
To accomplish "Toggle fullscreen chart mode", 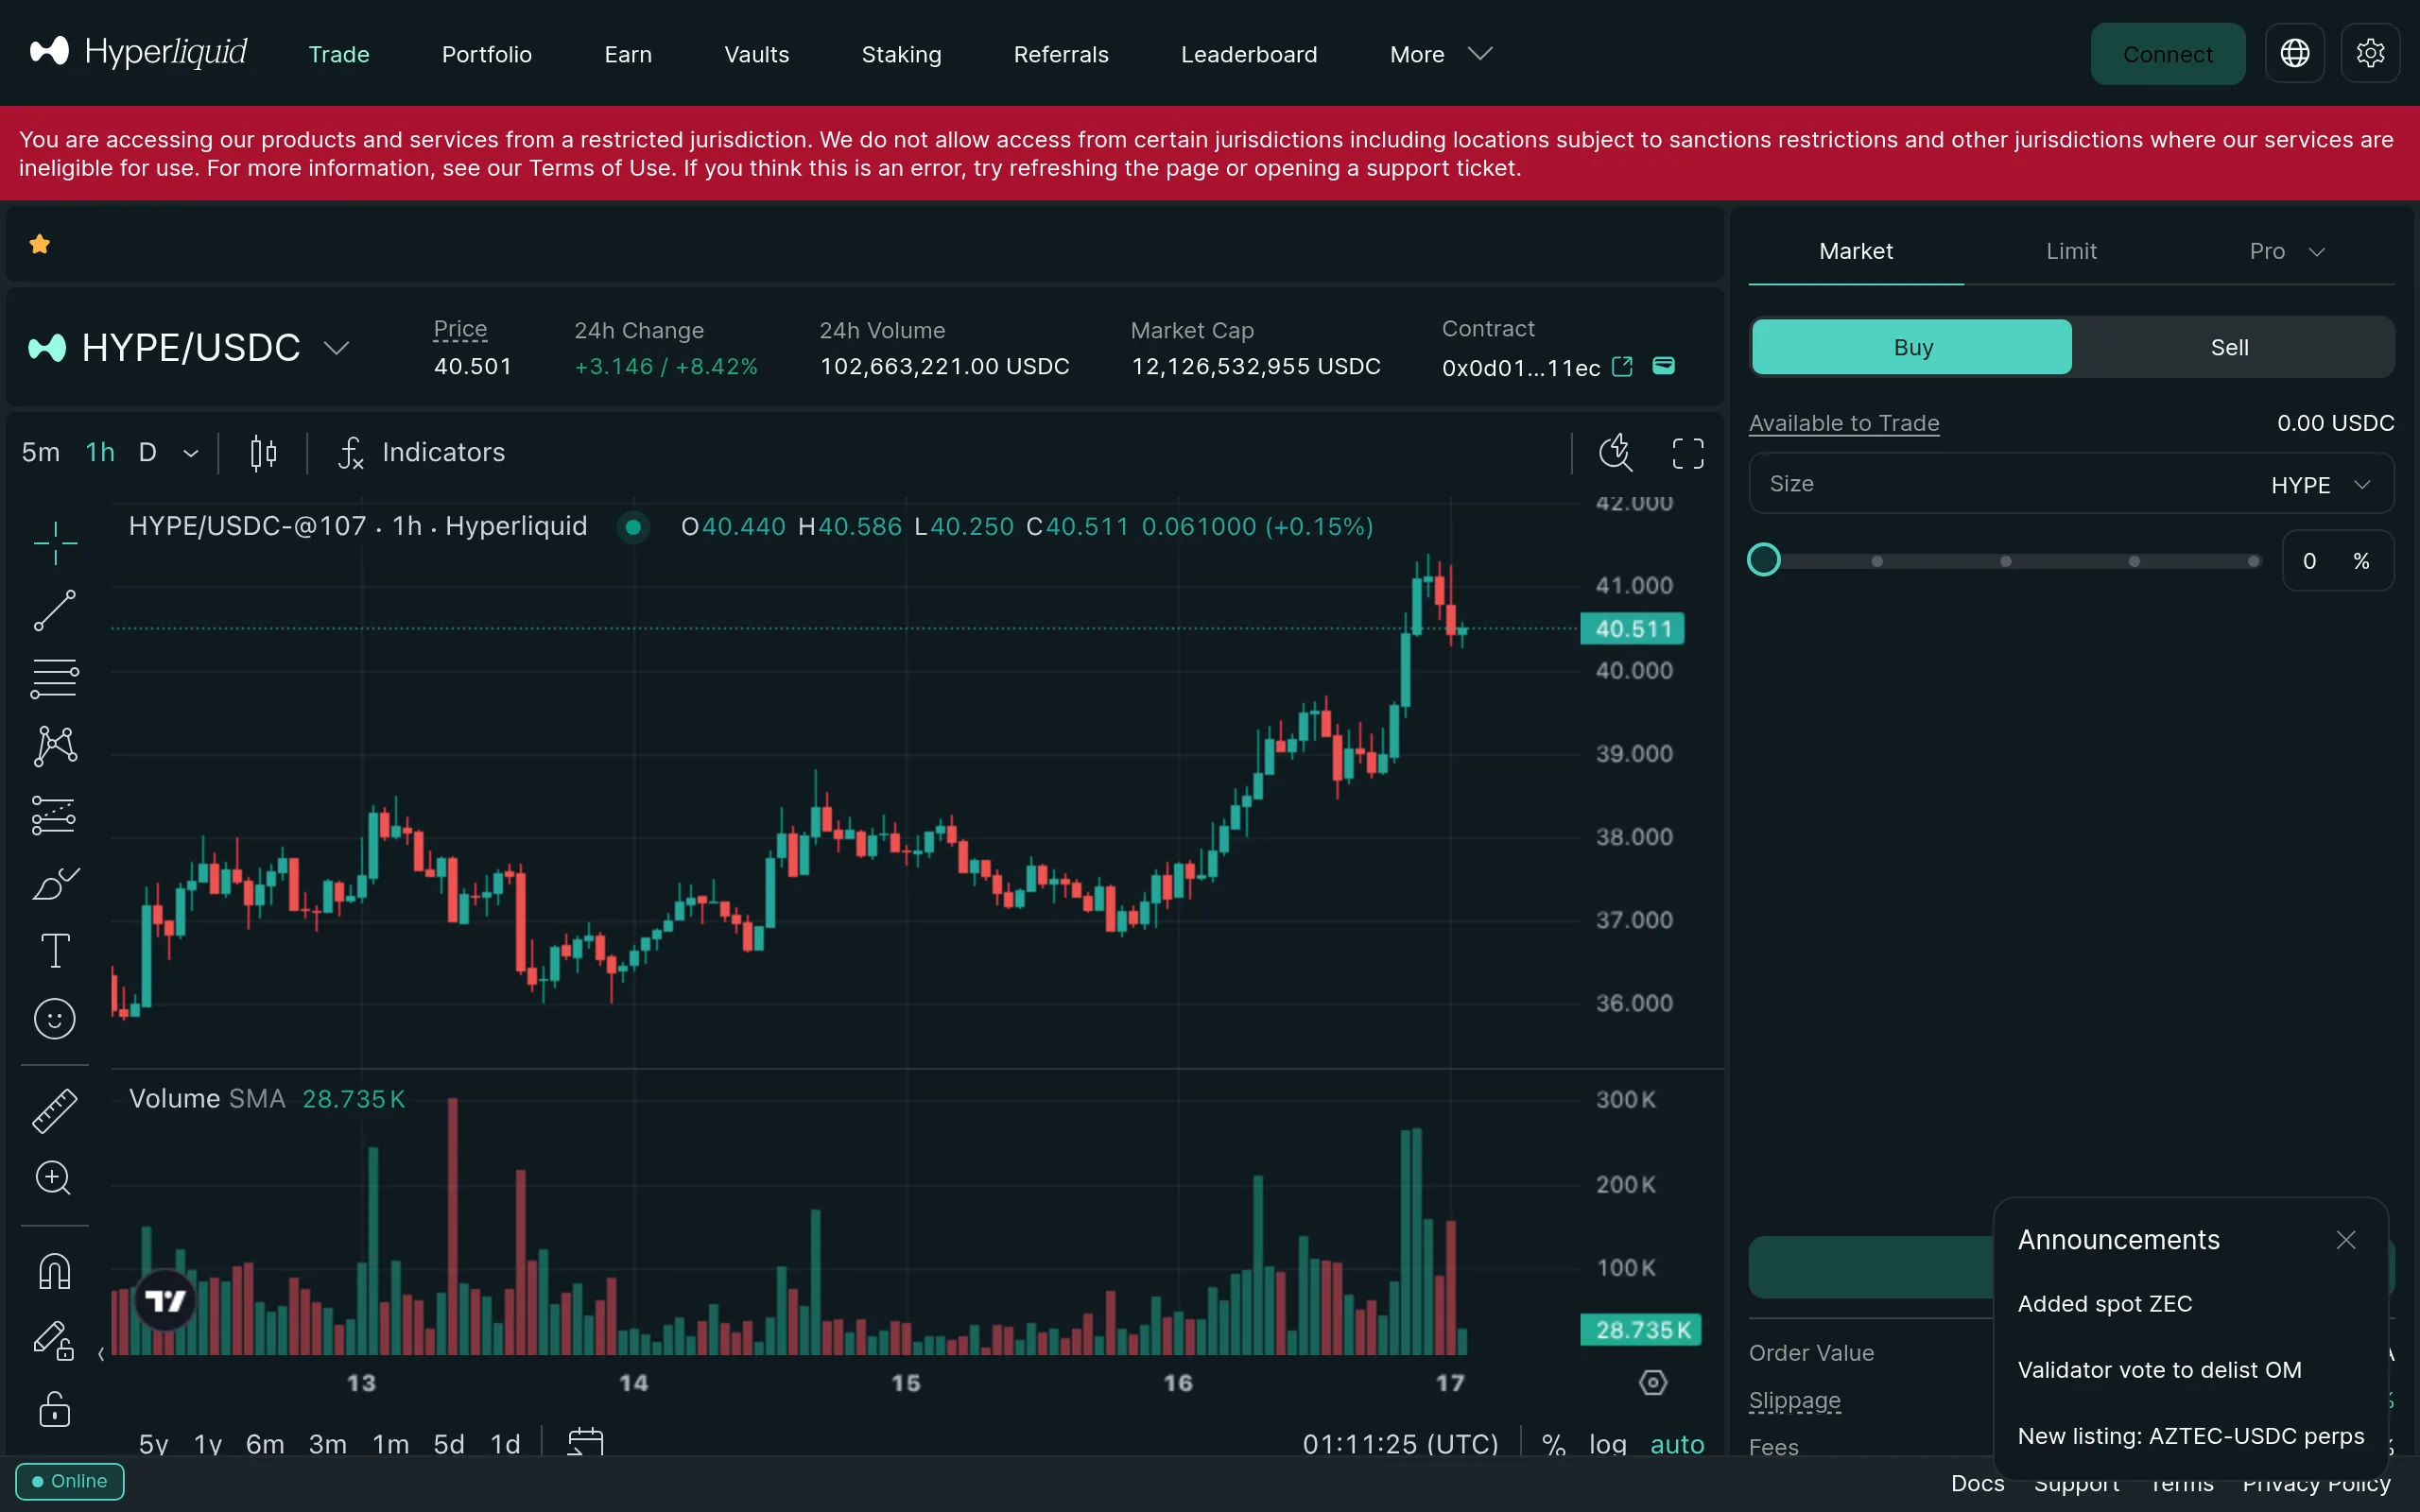I will click(x=1688, y=453).
